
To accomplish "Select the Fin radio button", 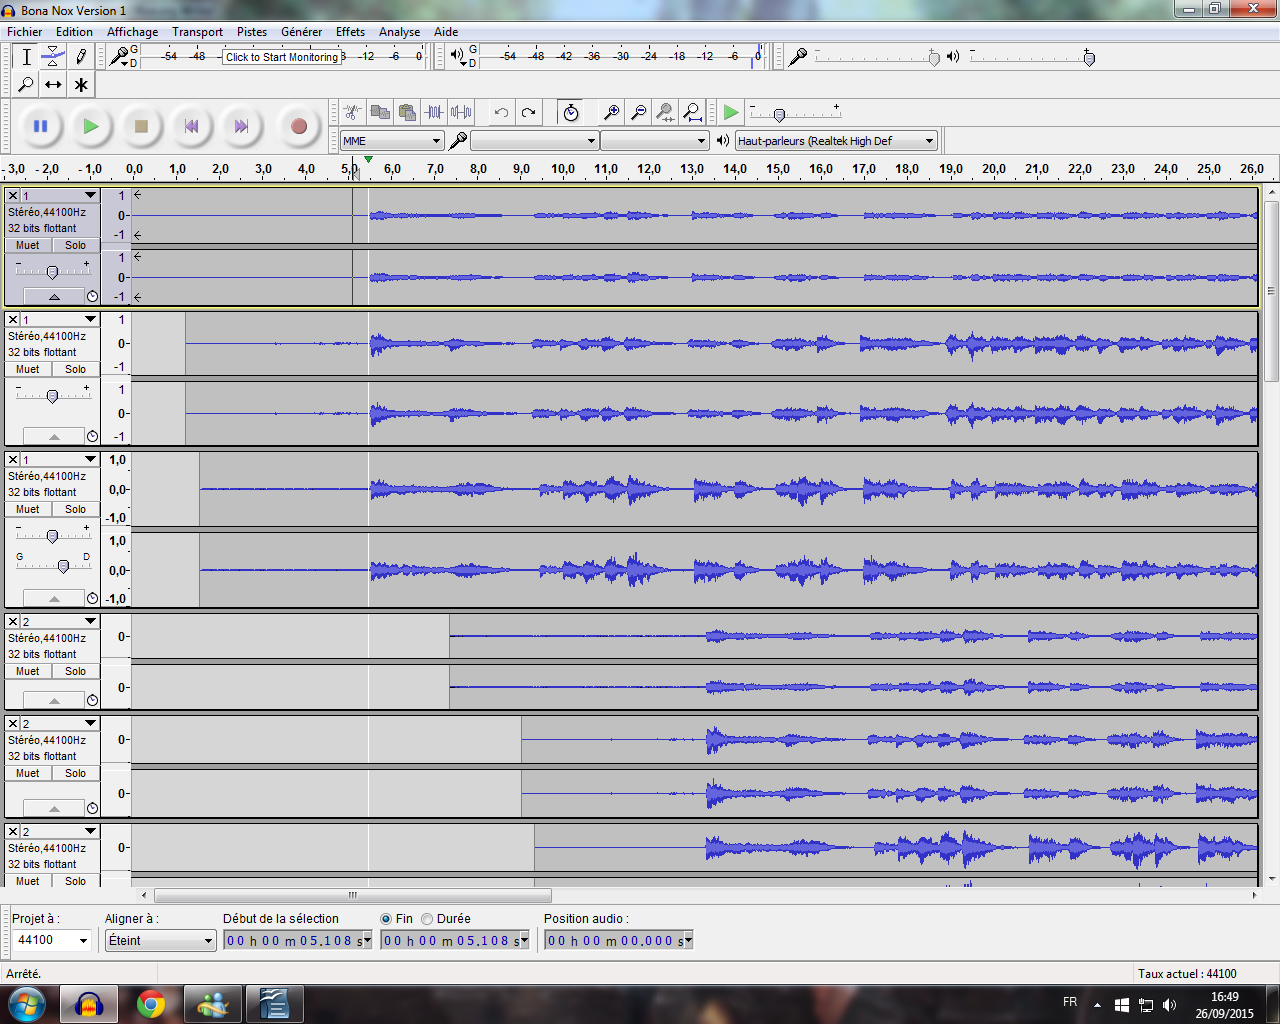I will pos(386,918).
